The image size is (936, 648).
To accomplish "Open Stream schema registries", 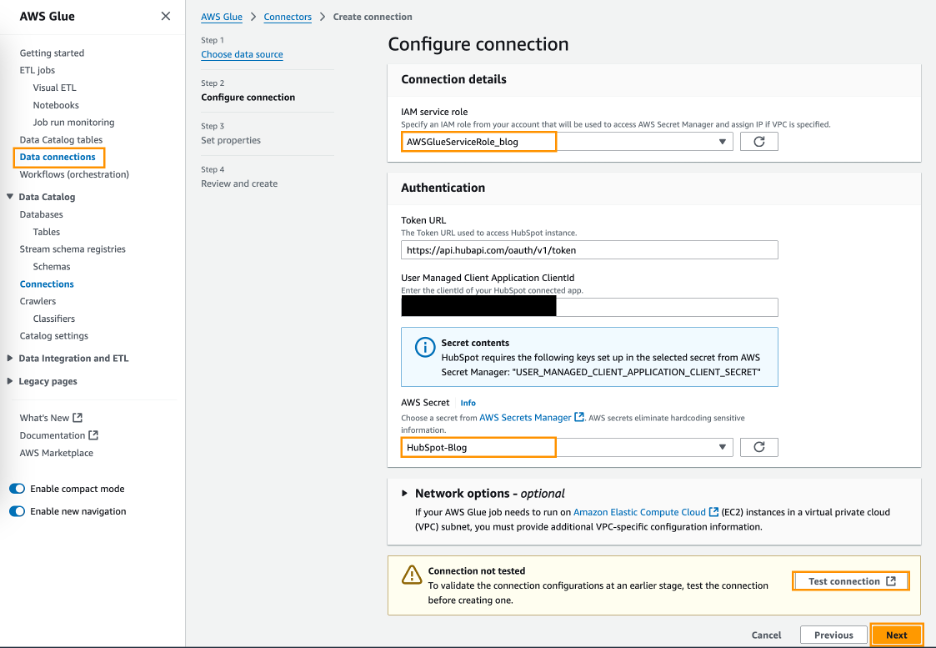I will (72, 249).
